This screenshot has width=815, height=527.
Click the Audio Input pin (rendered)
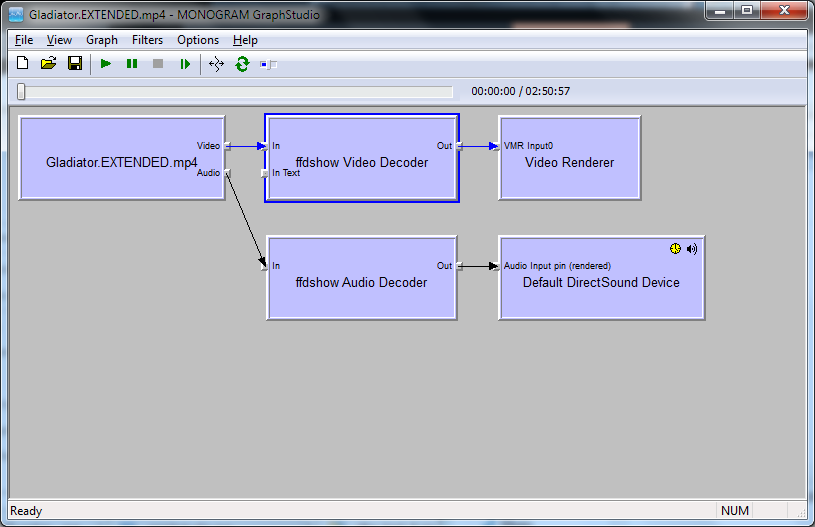pyautogui.click(x=496, y=266)
